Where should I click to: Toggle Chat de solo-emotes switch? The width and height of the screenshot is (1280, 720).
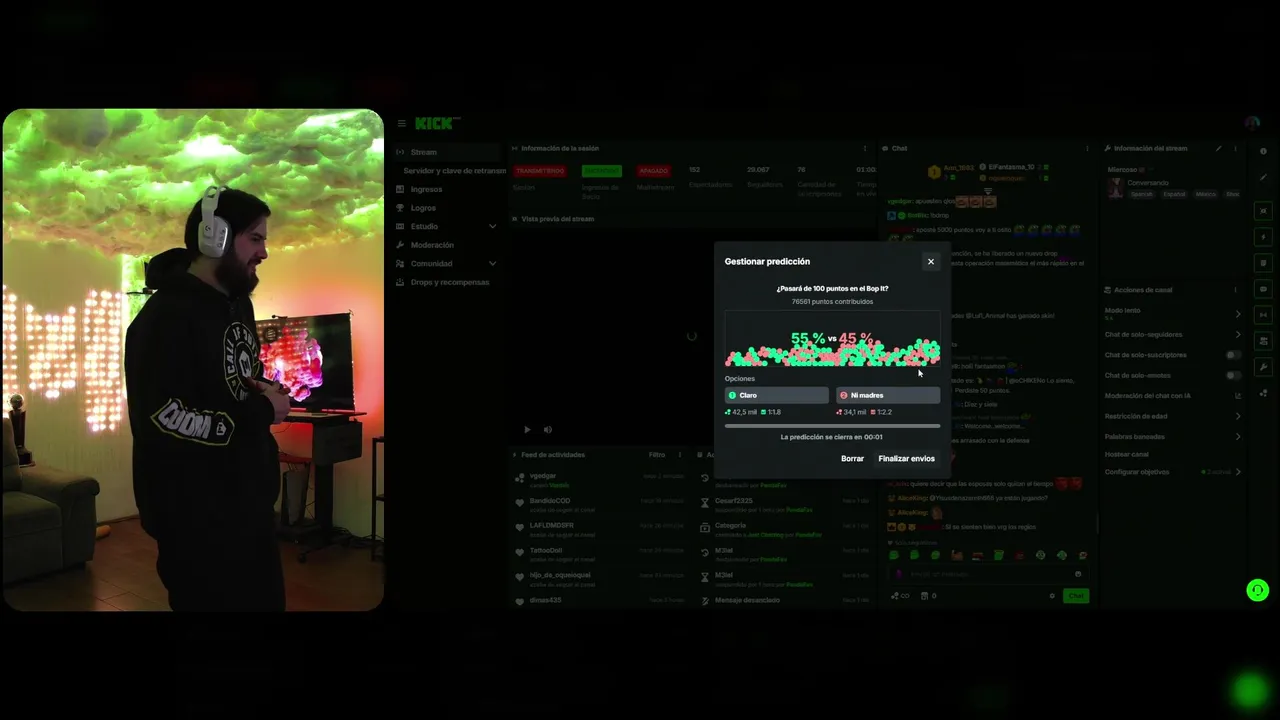[1234, 375]
